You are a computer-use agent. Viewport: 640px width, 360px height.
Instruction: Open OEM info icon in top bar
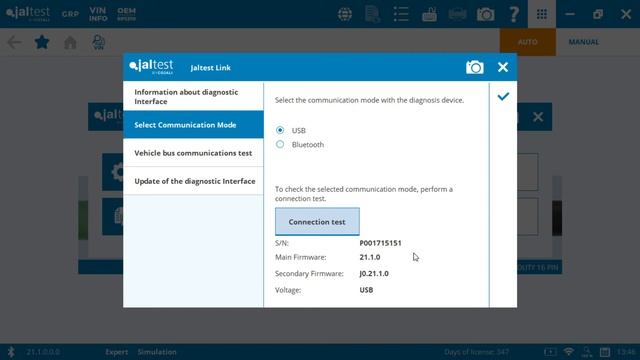click(x=126, y=14)
